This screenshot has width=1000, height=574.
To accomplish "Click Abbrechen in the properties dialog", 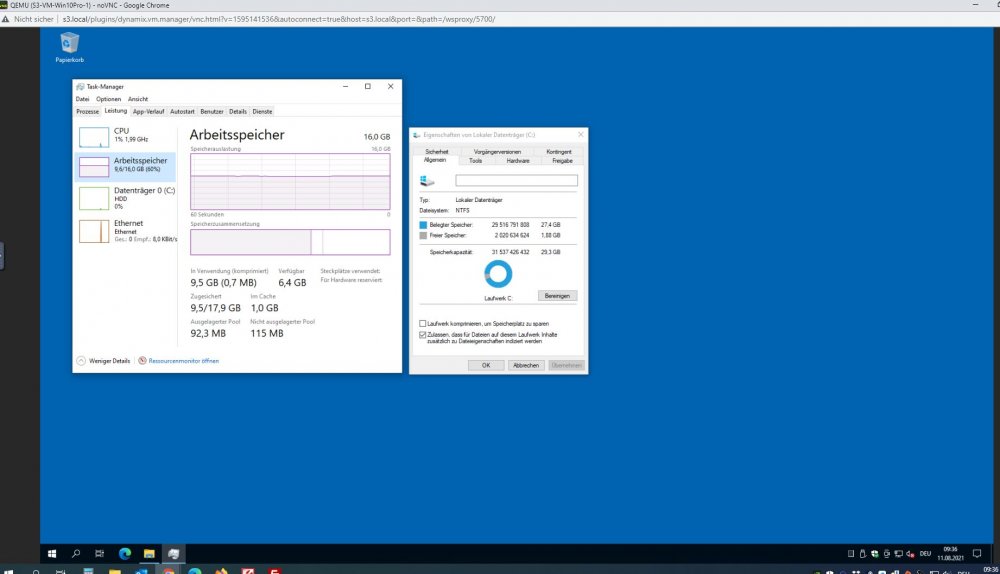I will click(526, 365).
